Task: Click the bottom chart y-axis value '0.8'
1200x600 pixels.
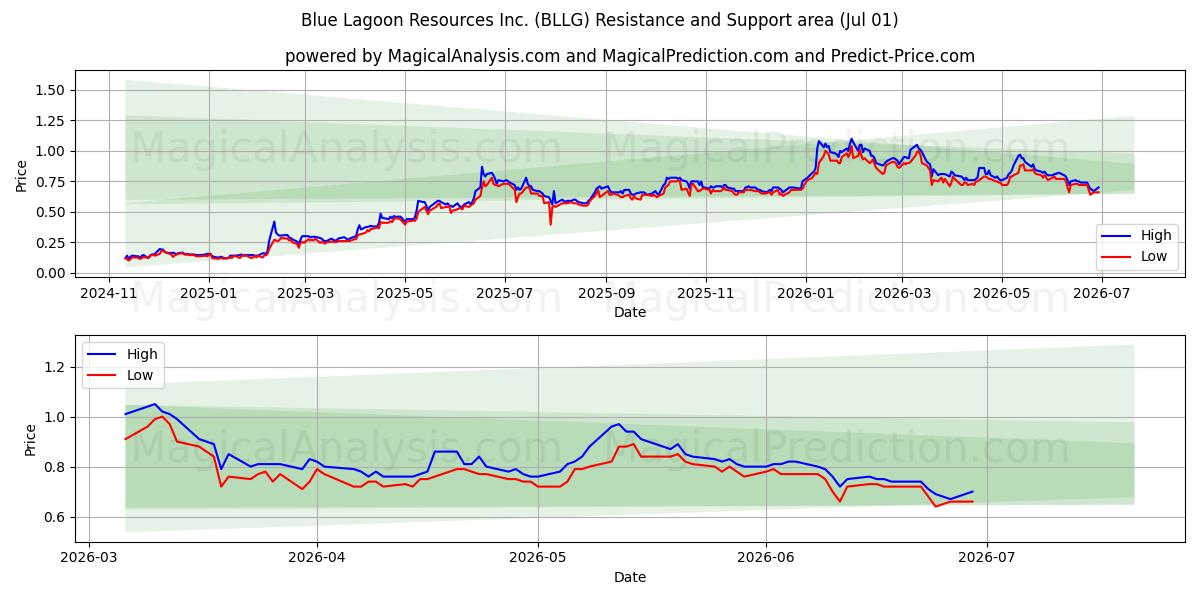Action: (57, 467)
